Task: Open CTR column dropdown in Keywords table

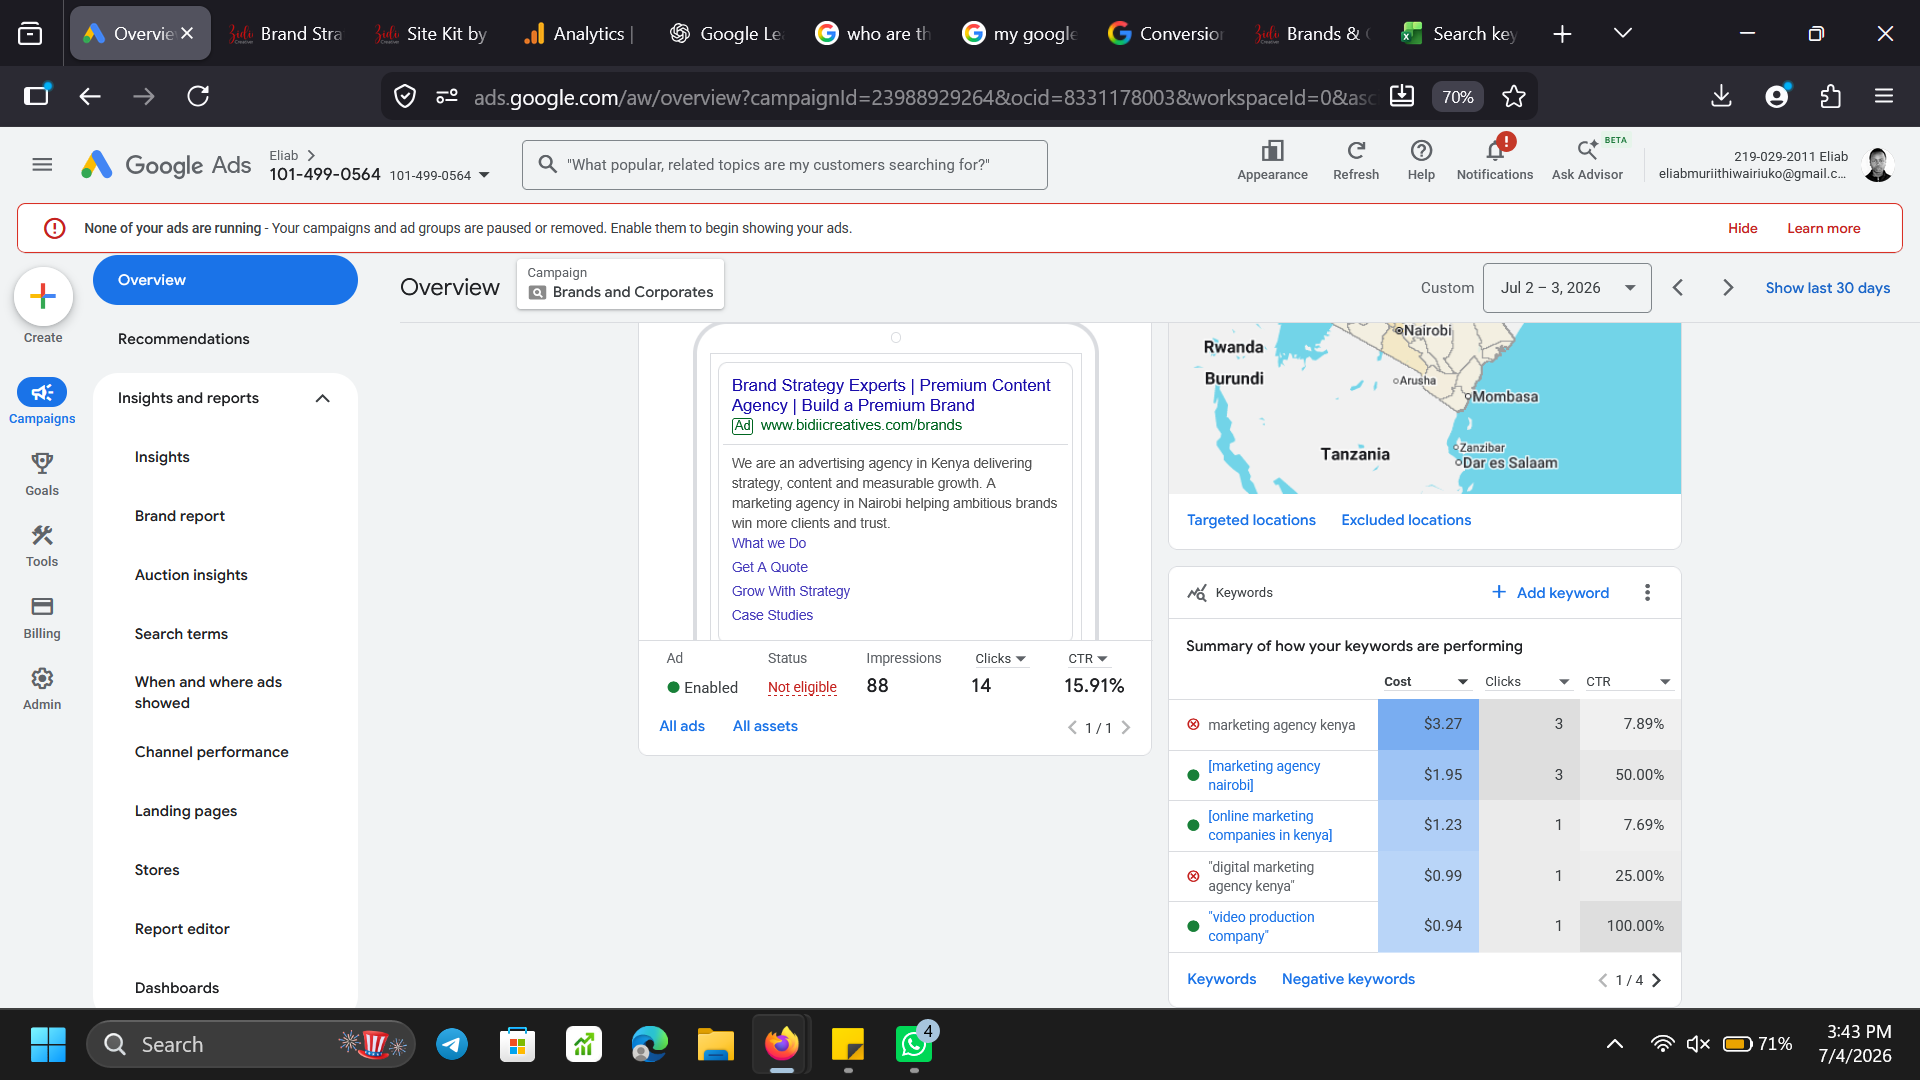Action: tap(1628, 681)
